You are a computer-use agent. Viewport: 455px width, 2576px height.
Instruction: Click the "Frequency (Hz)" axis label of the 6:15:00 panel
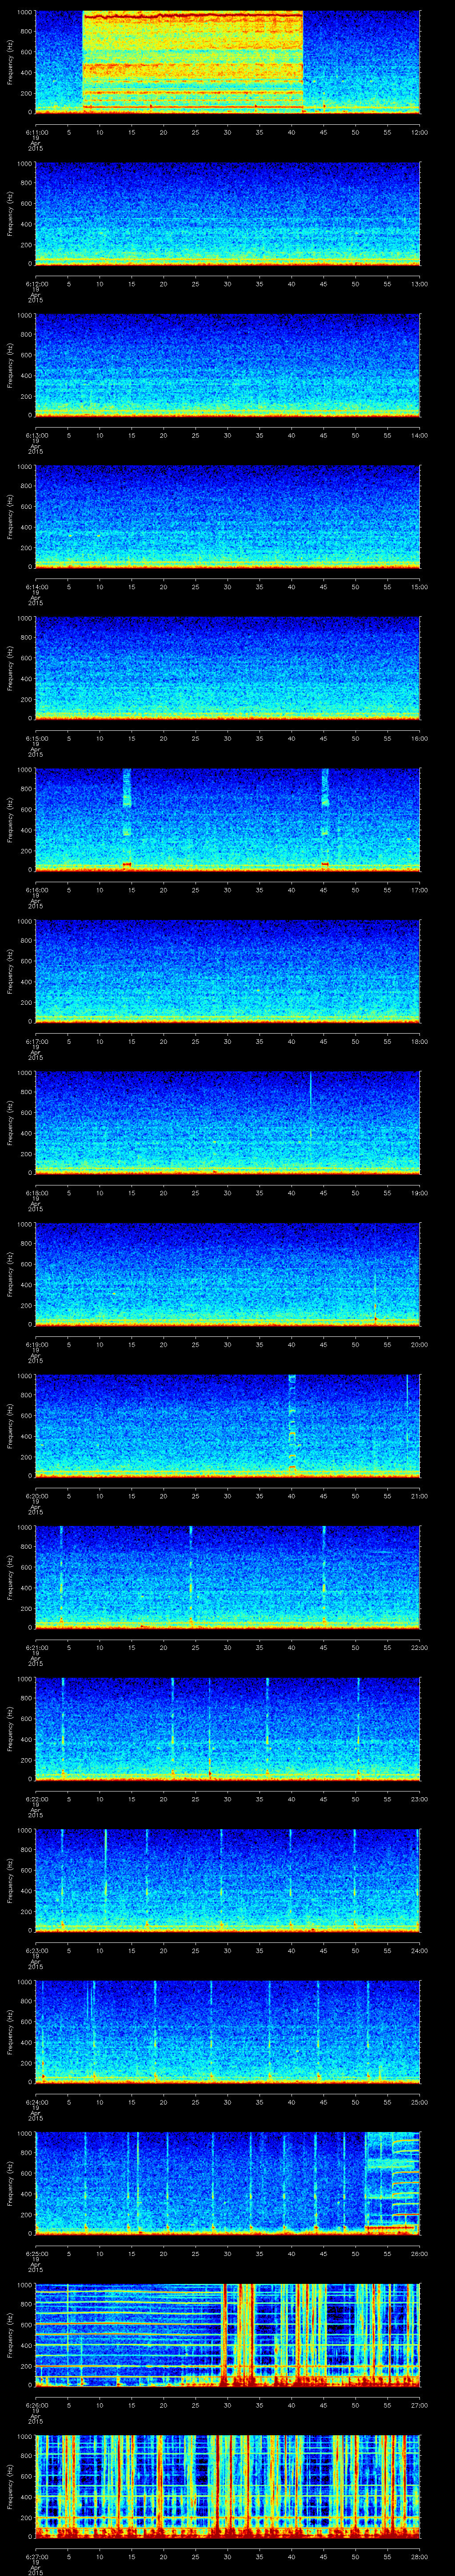click(x=10, y=668)
